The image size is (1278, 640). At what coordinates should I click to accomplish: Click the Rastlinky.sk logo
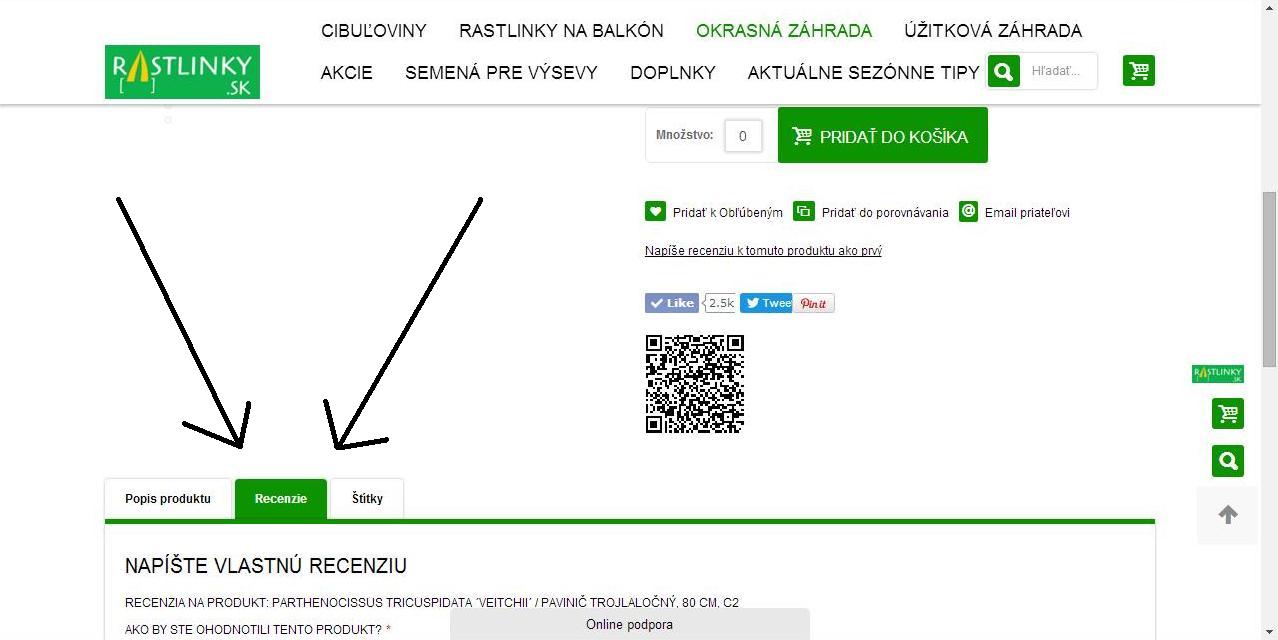(x=182, y=72)
